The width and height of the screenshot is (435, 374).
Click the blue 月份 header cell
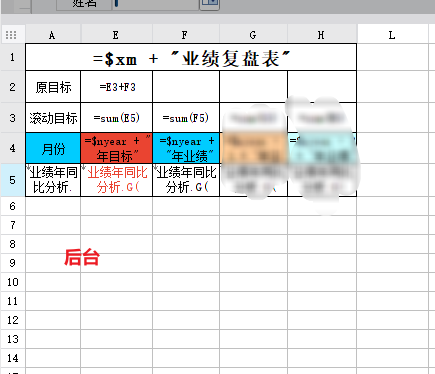pos(53,148)
